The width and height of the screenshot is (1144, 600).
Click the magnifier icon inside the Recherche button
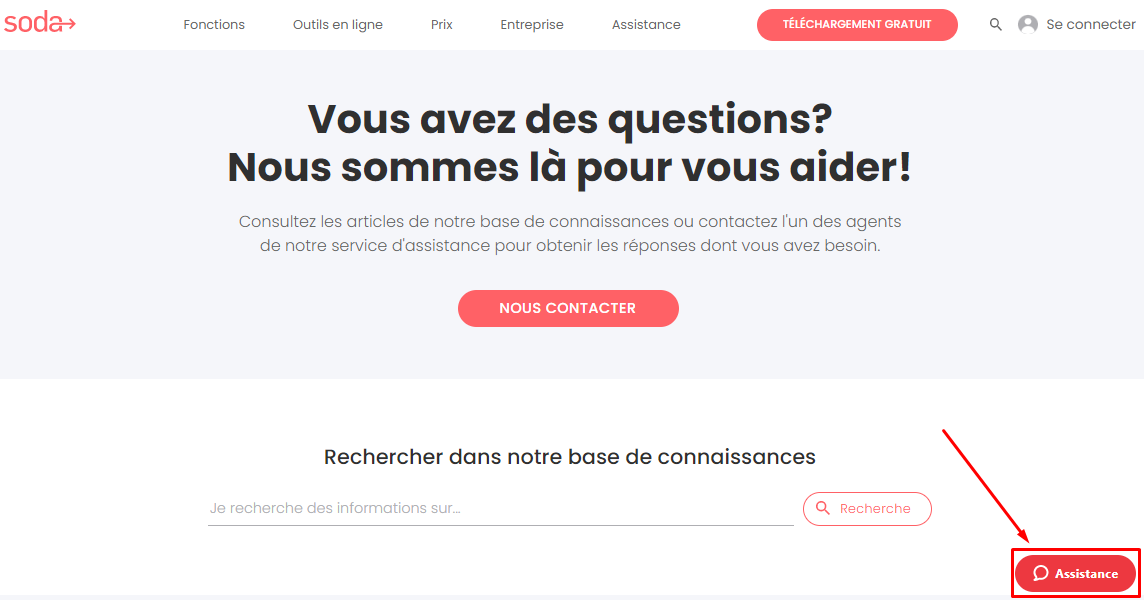[x=822, y=508]
